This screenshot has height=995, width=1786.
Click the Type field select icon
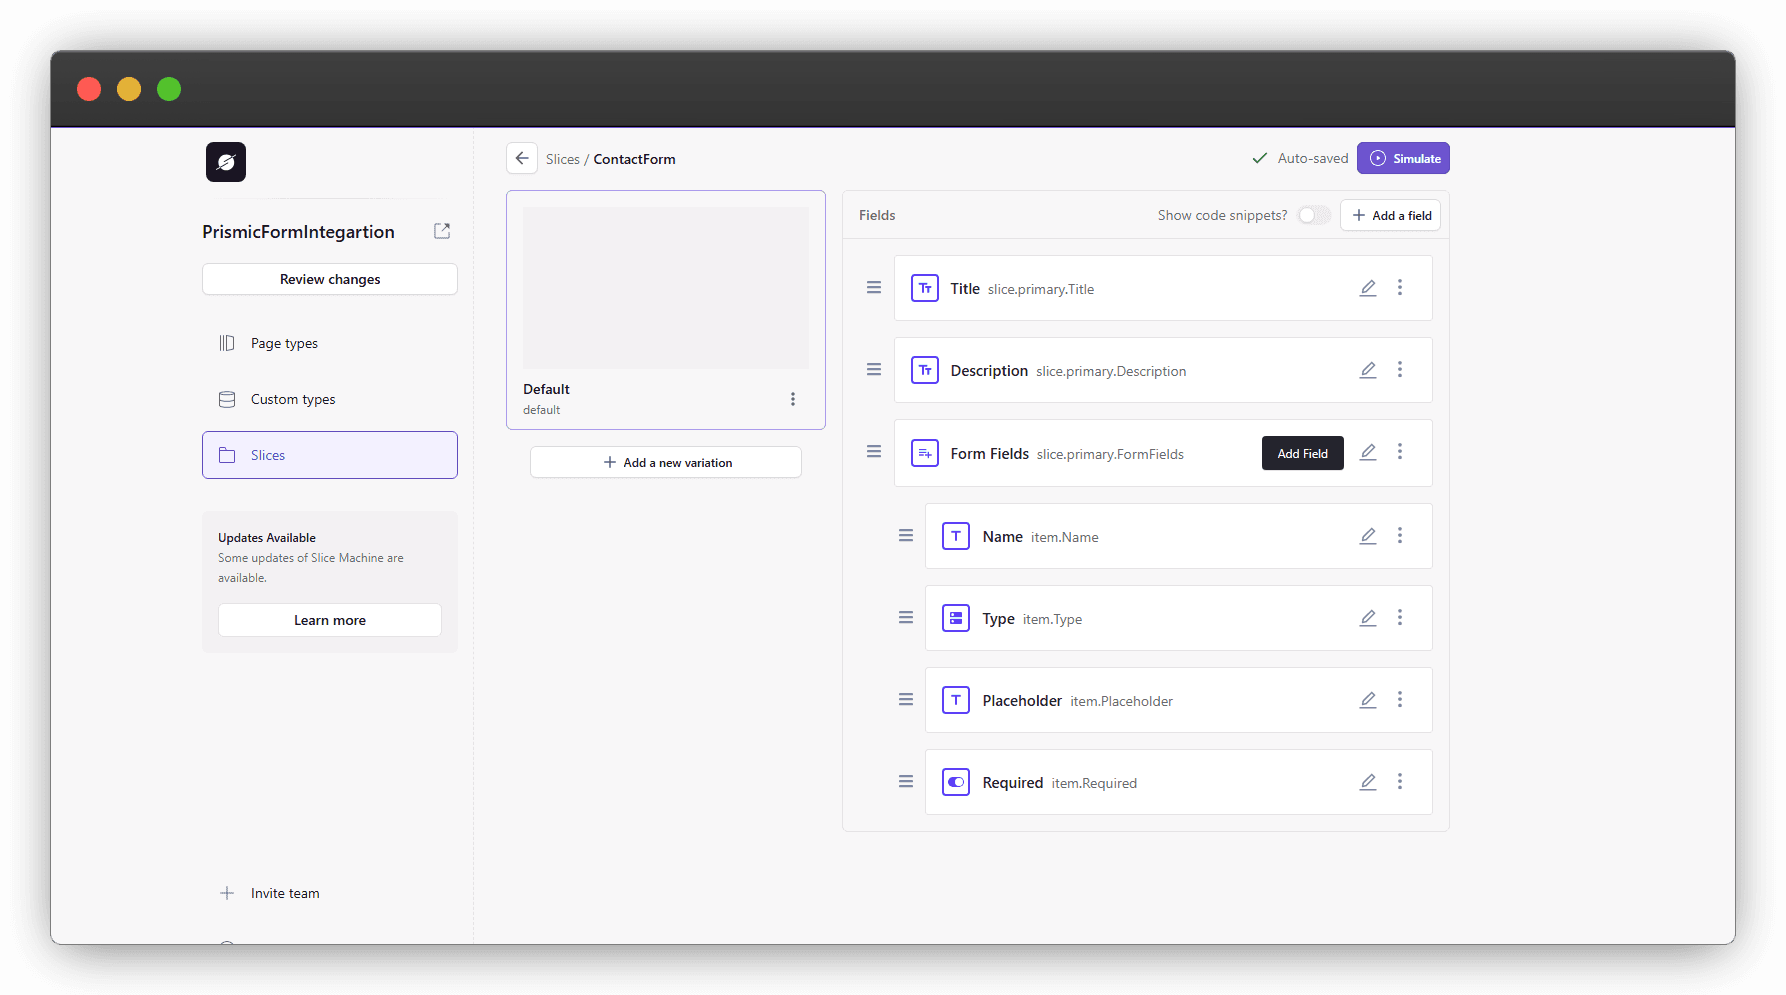[956, 618]
